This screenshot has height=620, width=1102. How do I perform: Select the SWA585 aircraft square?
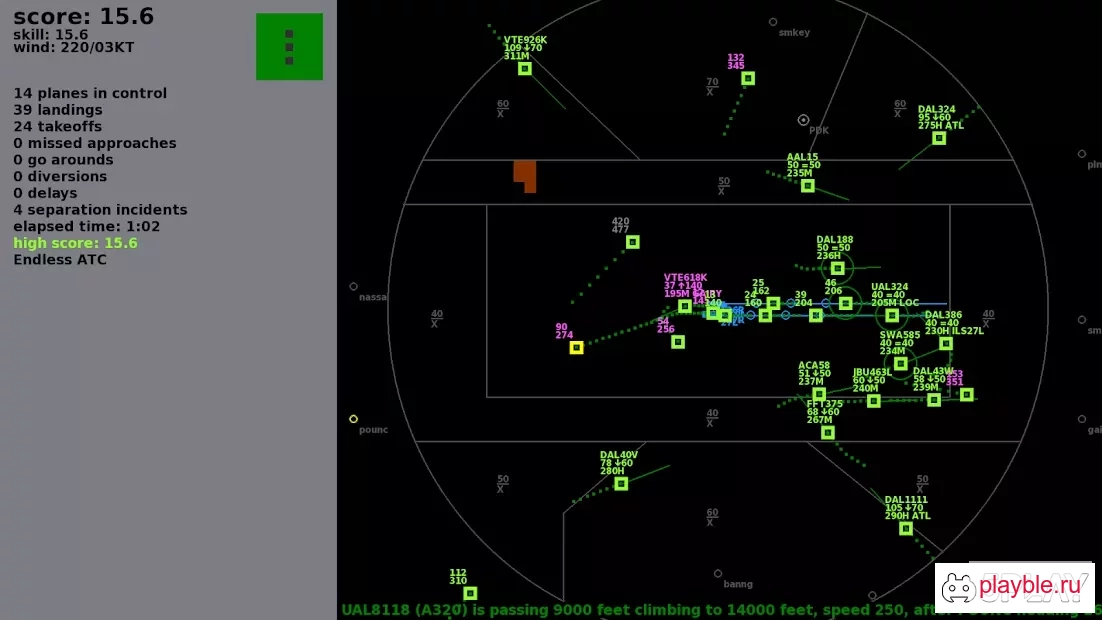pyautogui.click(x=900, y=364)
